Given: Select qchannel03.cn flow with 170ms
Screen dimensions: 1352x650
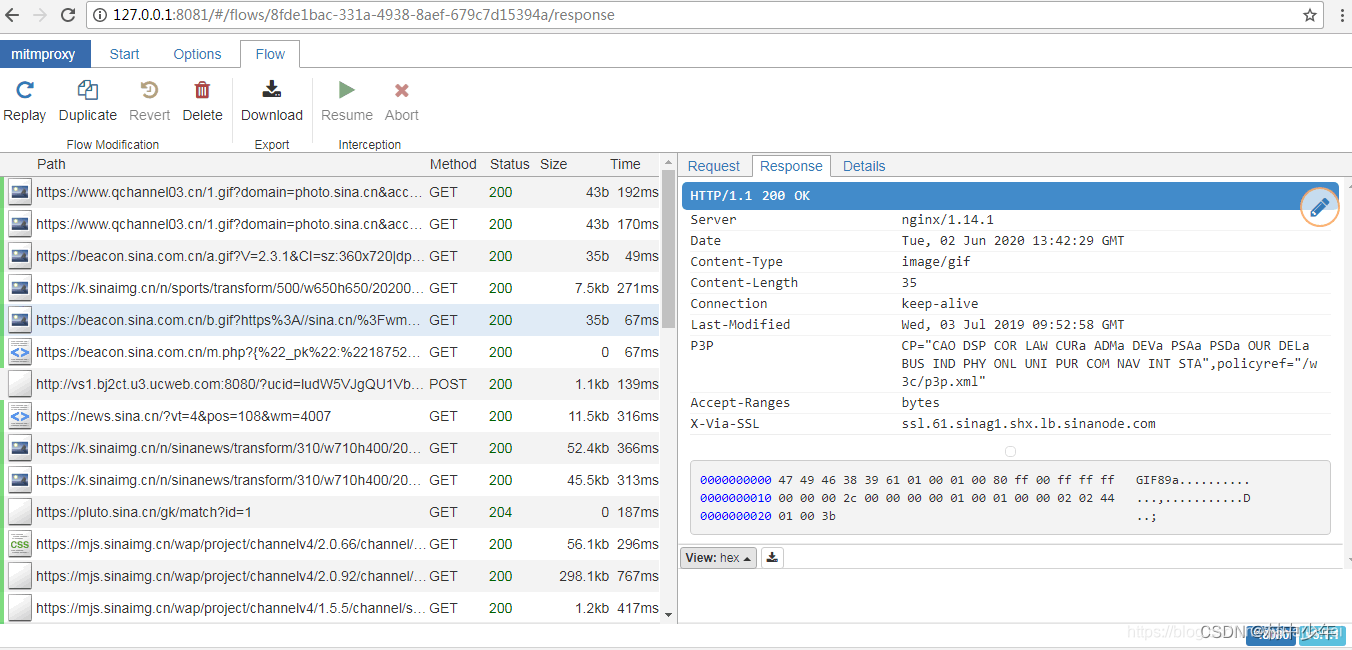Looking at the screenshot, I should pyautogui.click(x=332, y=224).
